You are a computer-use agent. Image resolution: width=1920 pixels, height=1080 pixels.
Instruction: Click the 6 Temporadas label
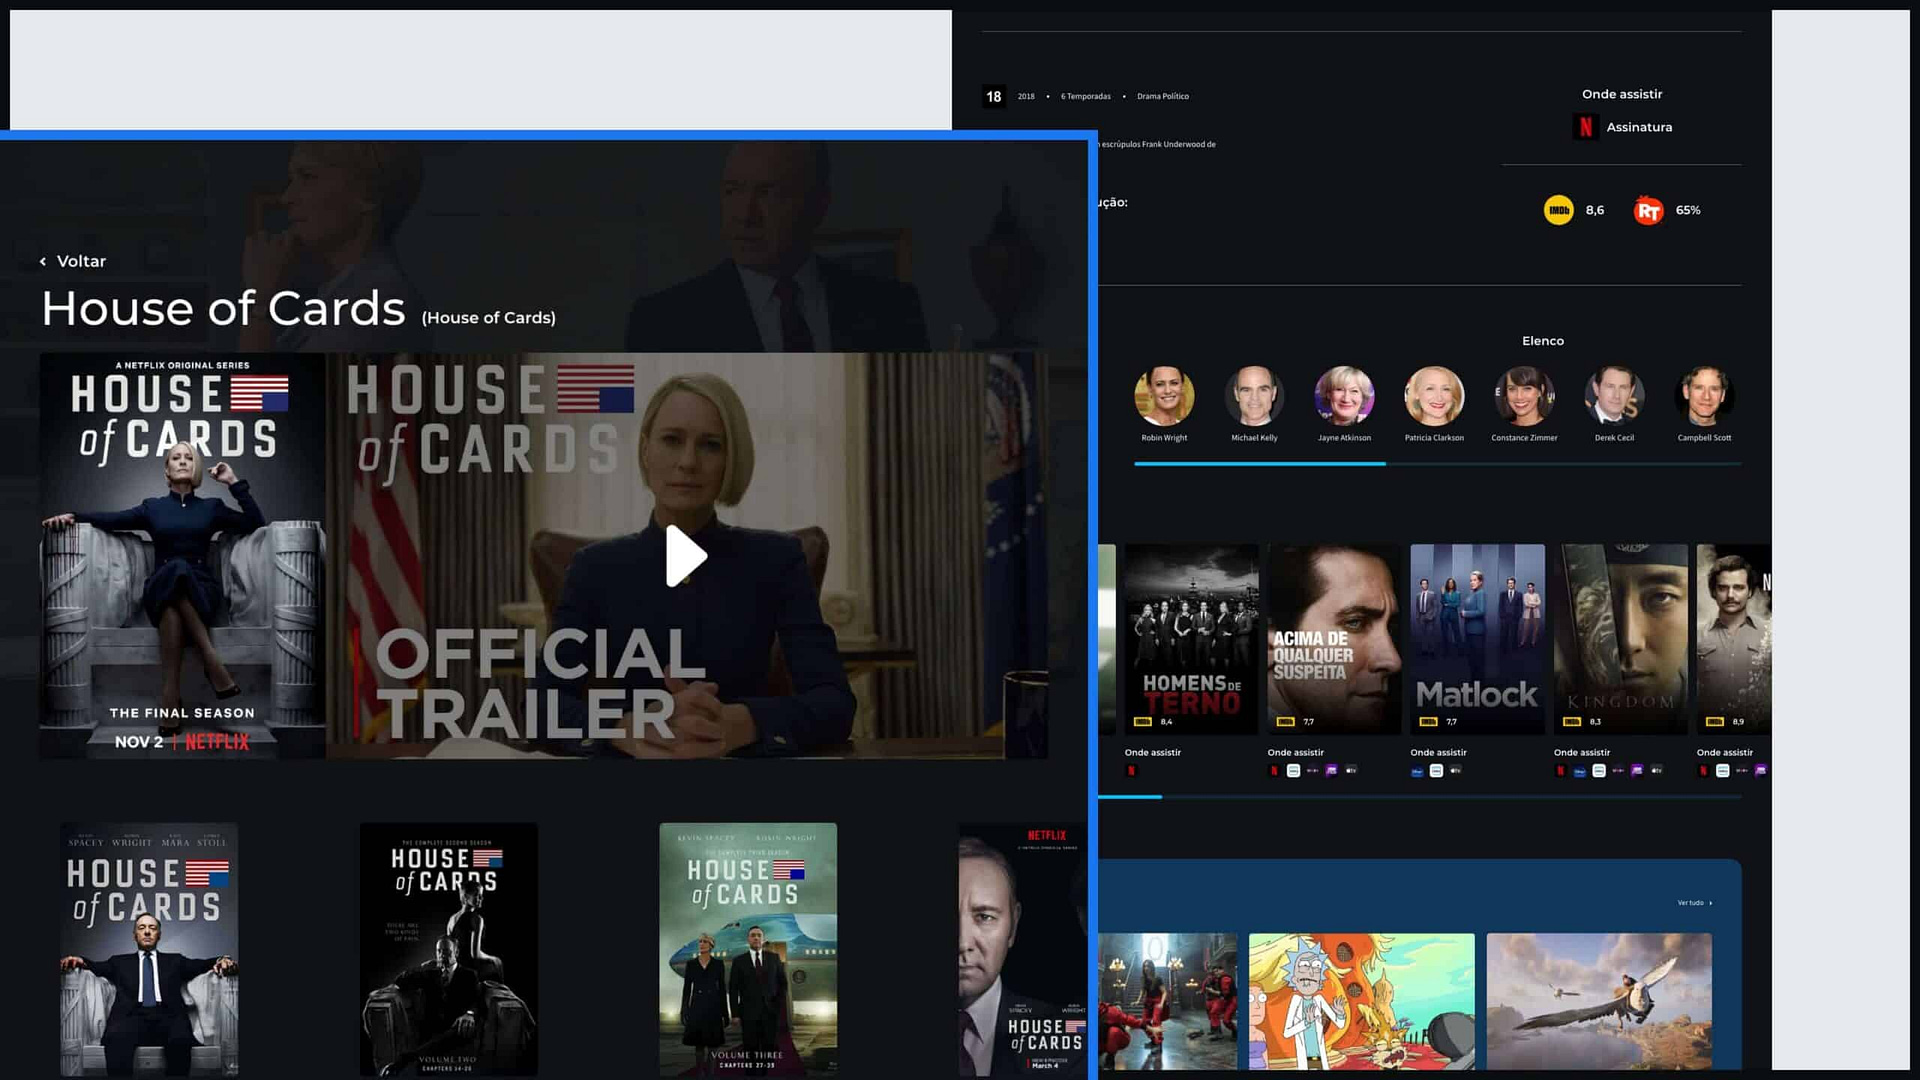1086,97
